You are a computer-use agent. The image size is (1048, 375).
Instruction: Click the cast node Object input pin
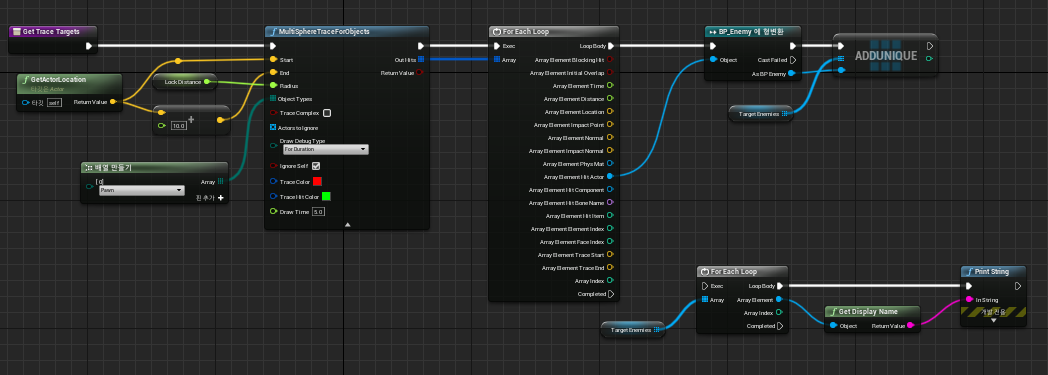[x=714, y=59]
